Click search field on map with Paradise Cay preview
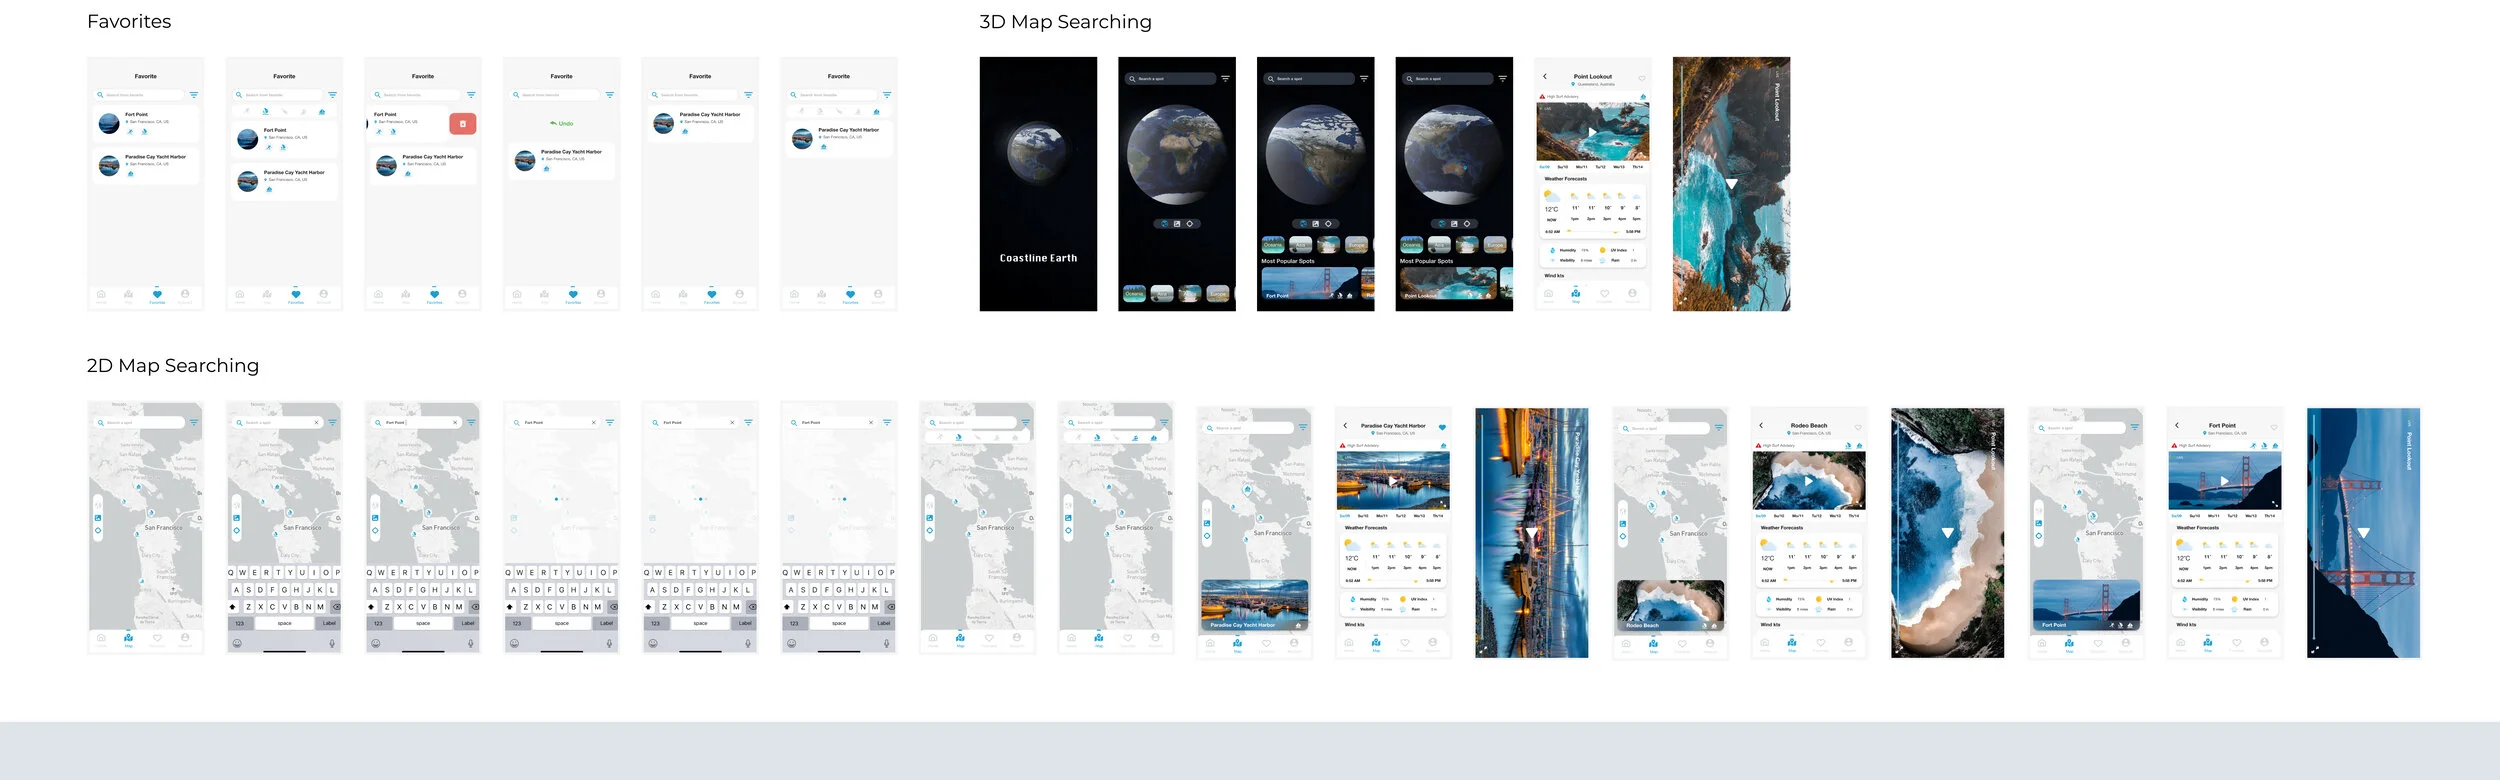The height and width of the screenshot is (780, 2500). tap(1249, 428)
